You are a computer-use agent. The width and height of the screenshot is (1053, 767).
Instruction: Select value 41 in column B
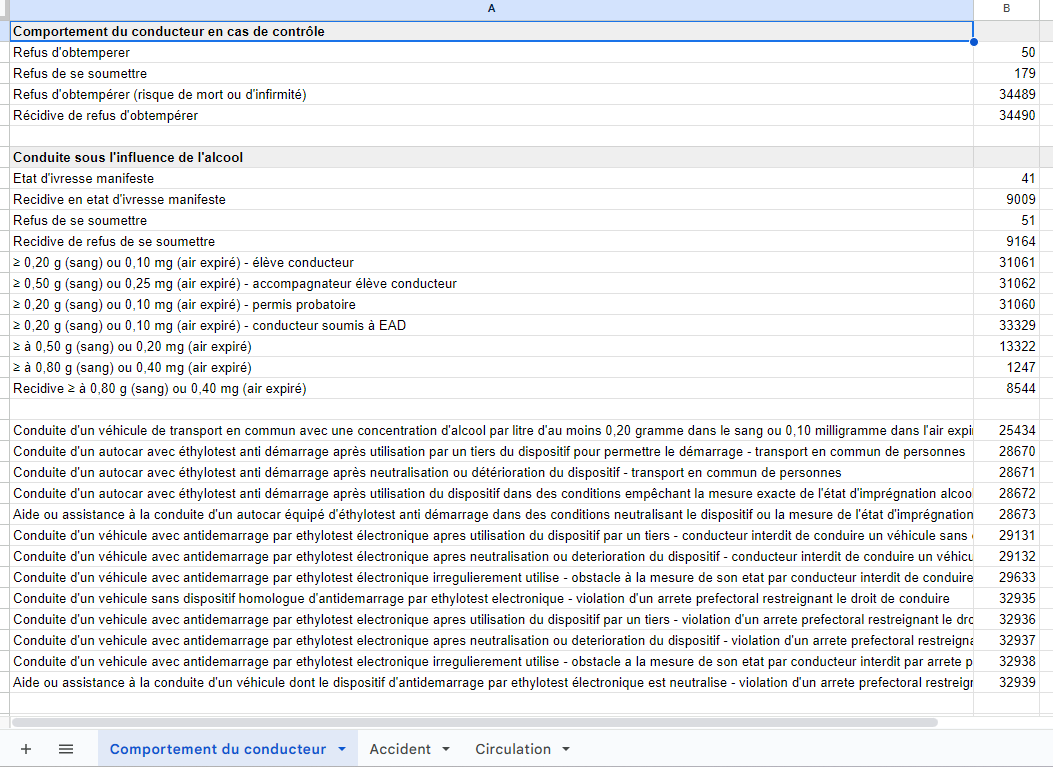(x=1006, y=179)
